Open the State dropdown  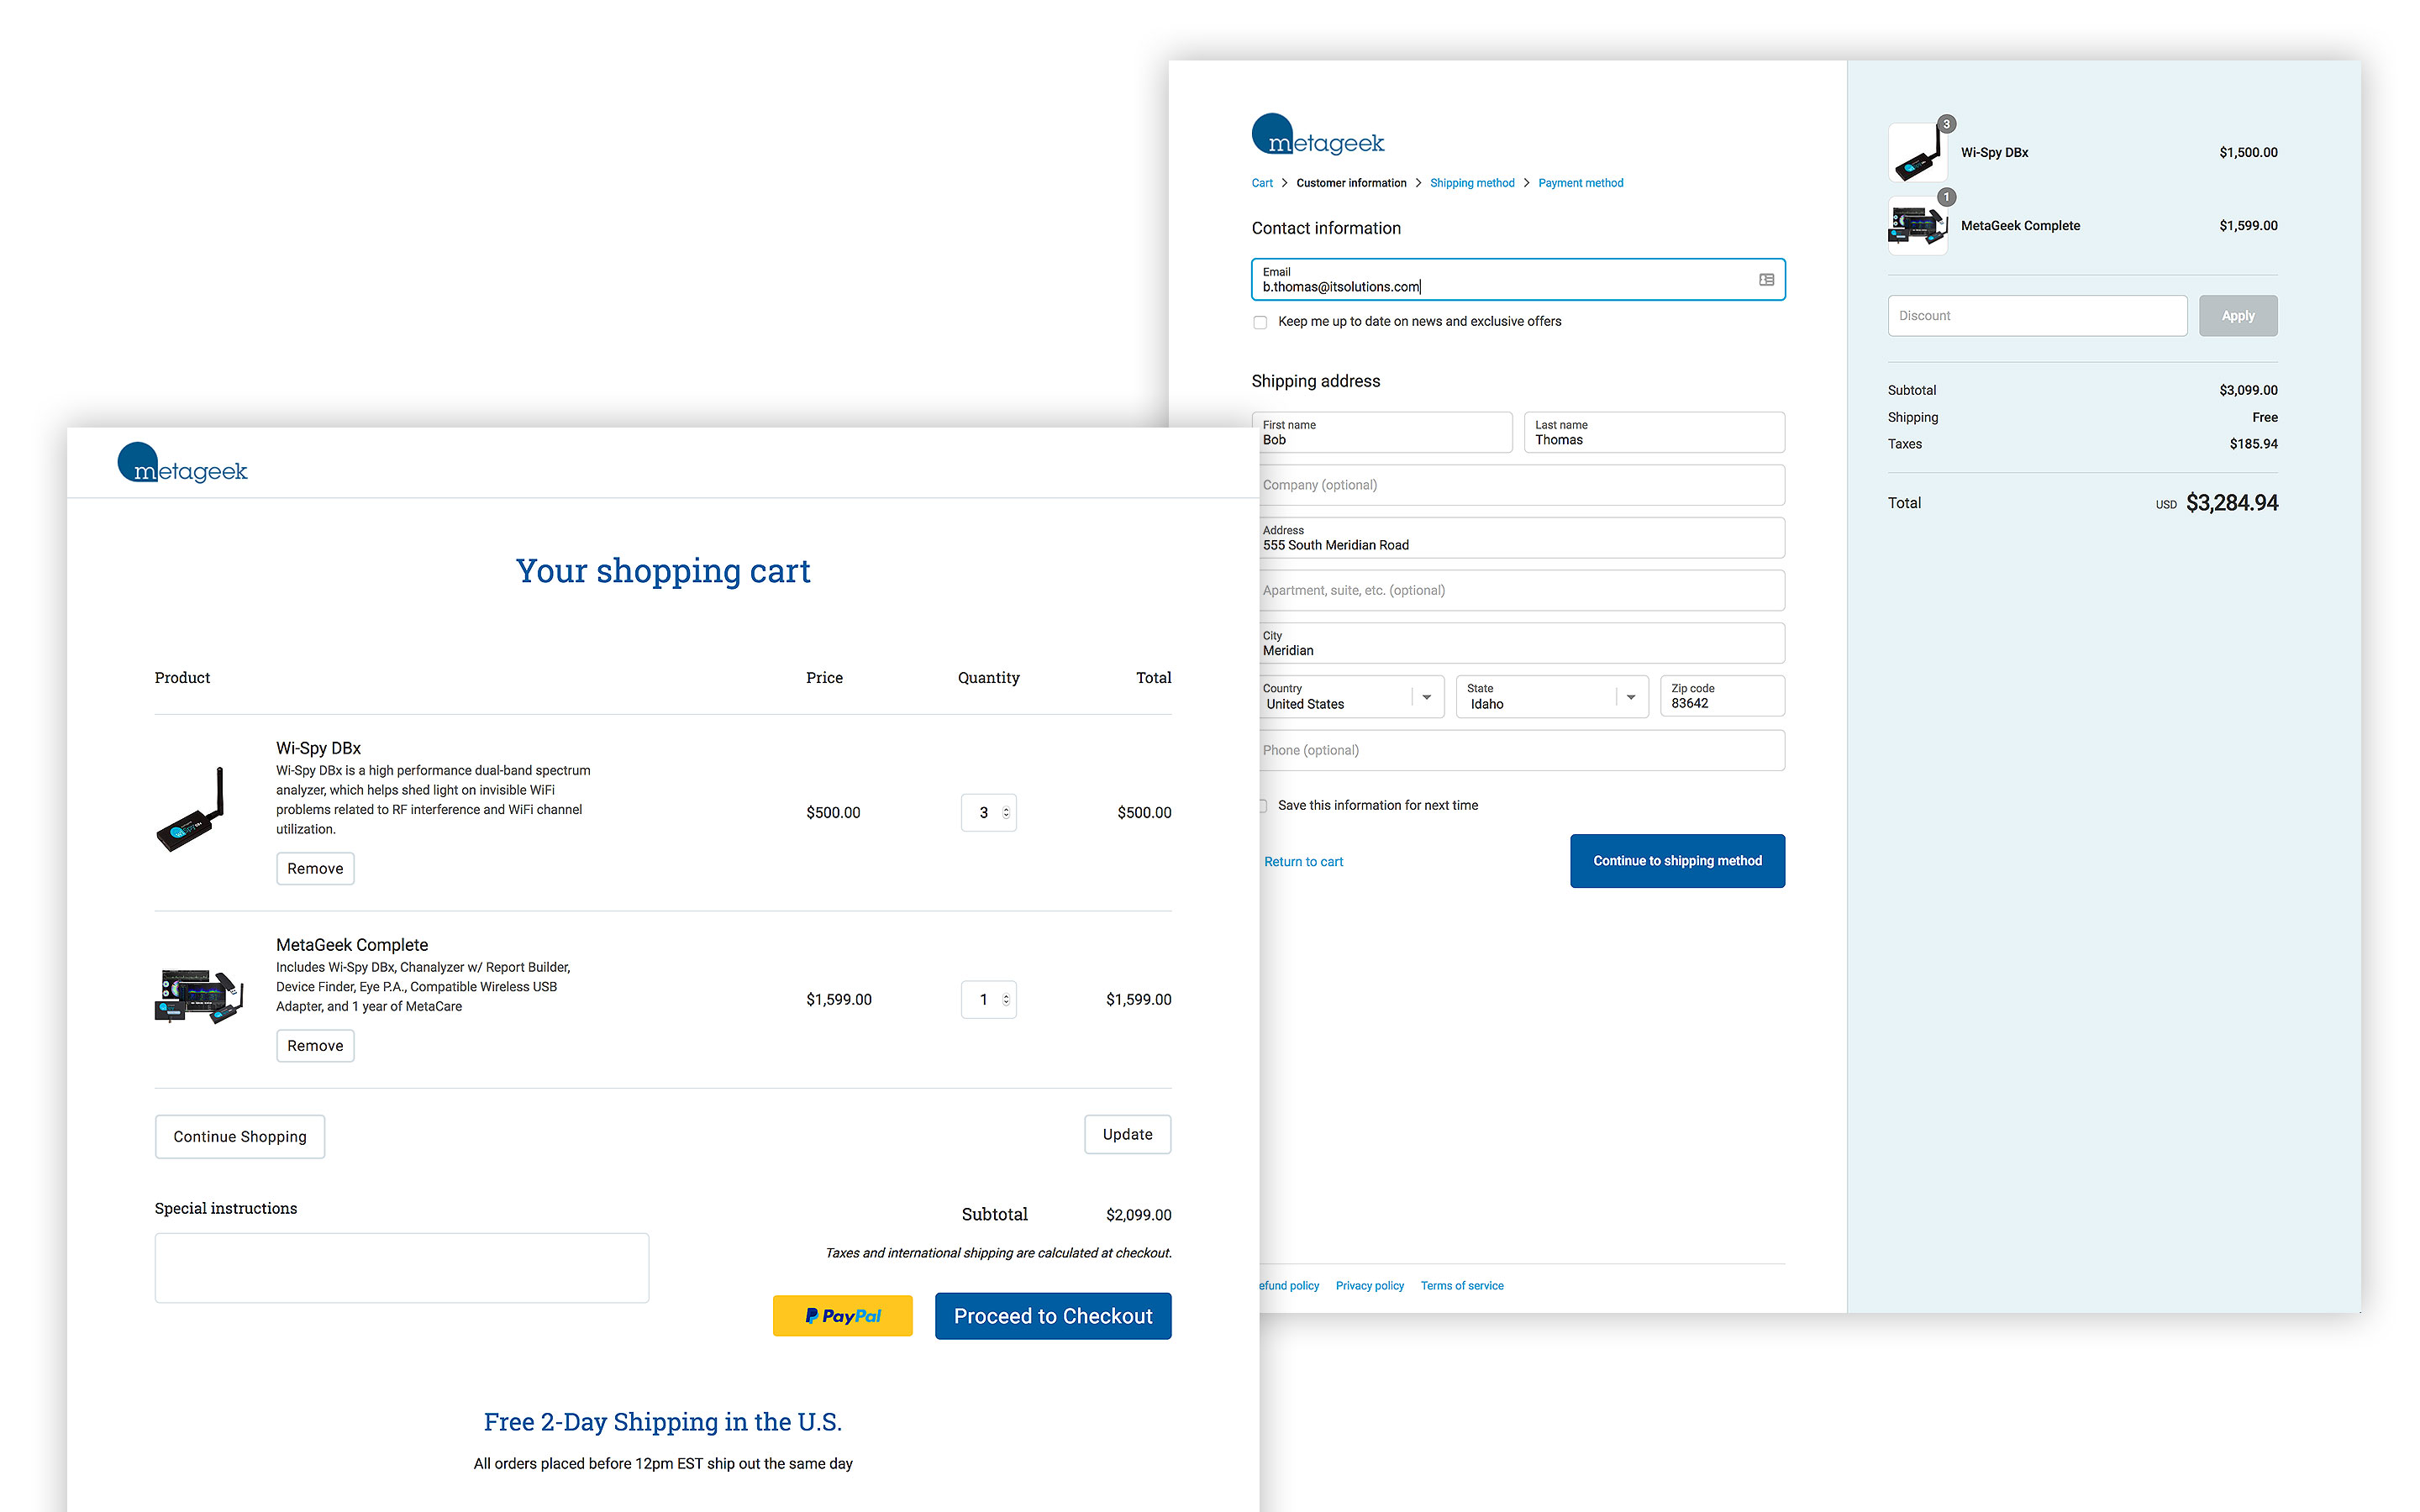1552,697
